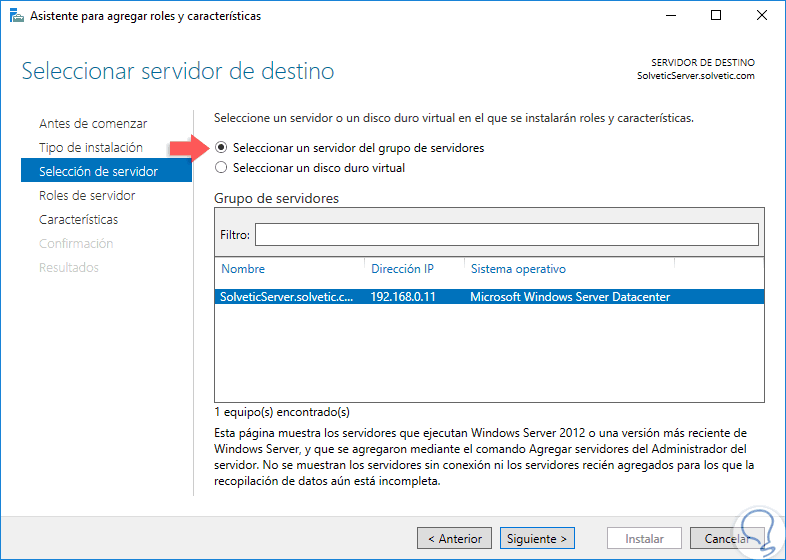Screen dimensions: 786x560
Task: Click the Microsoft Windows Server Datacenter cell
Action: tap(570, 297)
